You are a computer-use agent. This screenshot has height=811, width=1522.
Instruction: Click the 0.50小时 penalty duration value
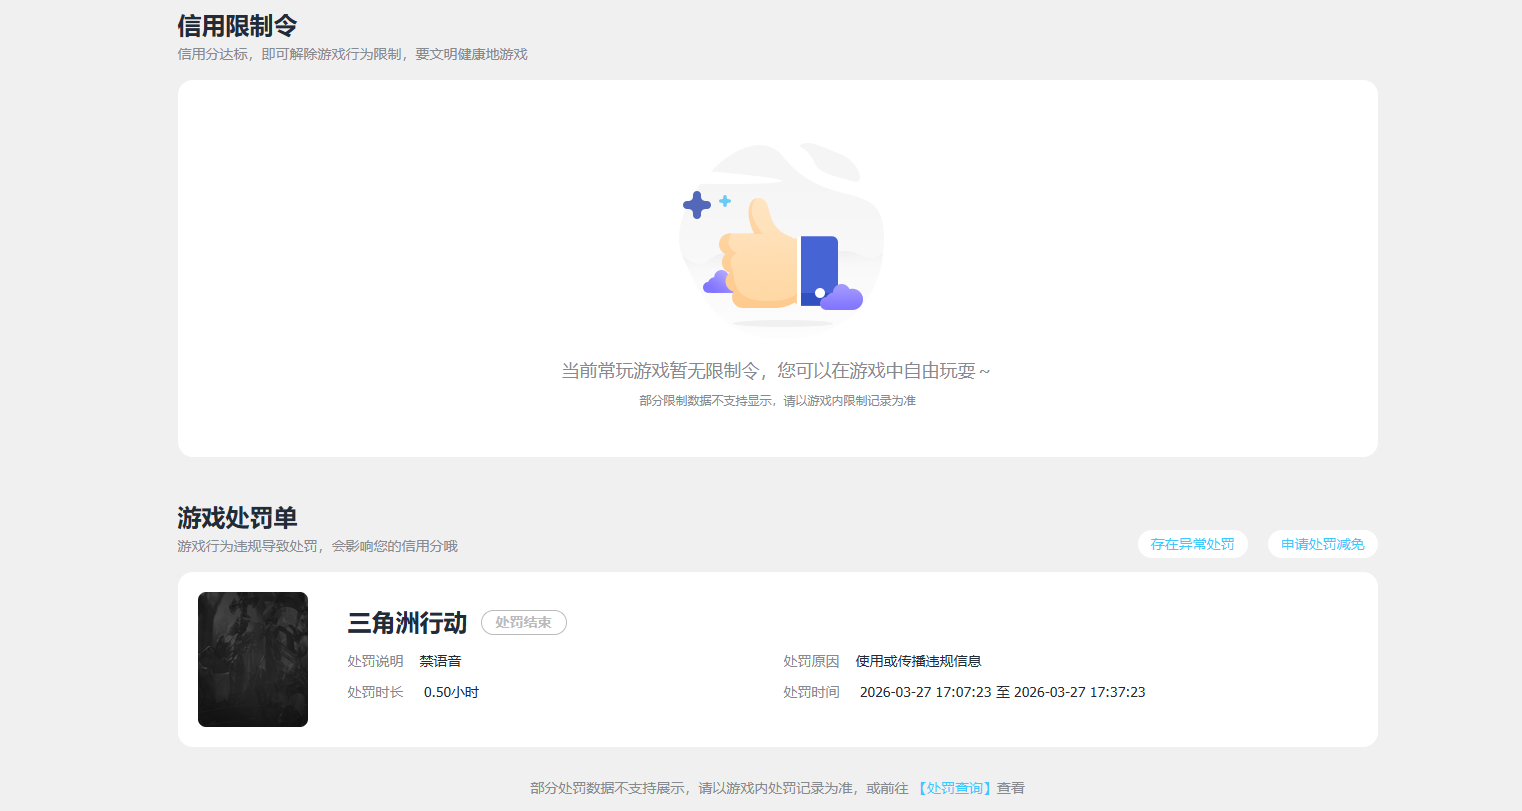click(451, 692)
